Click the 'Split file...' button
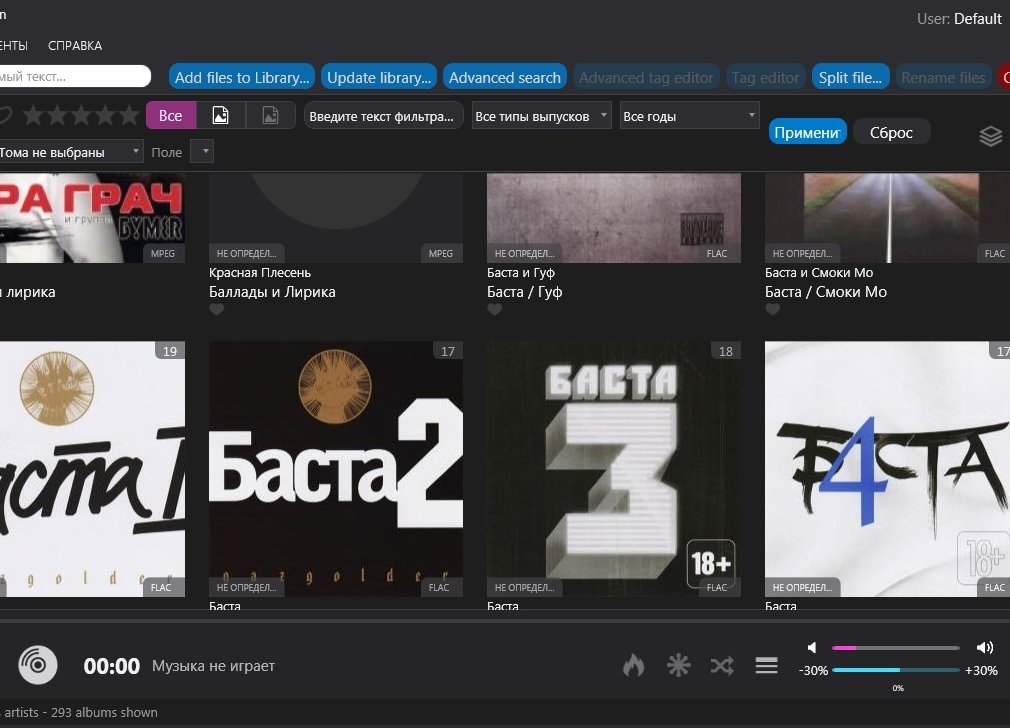 coord(850,77)
